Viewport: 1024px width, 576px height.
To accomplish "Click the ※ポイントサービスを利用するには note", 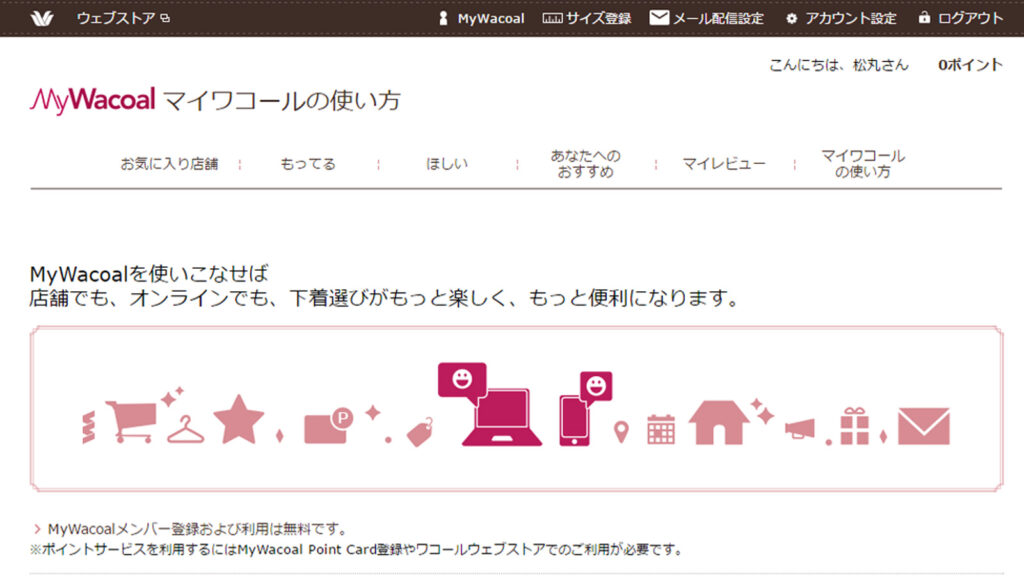I will tap(356, 550).
